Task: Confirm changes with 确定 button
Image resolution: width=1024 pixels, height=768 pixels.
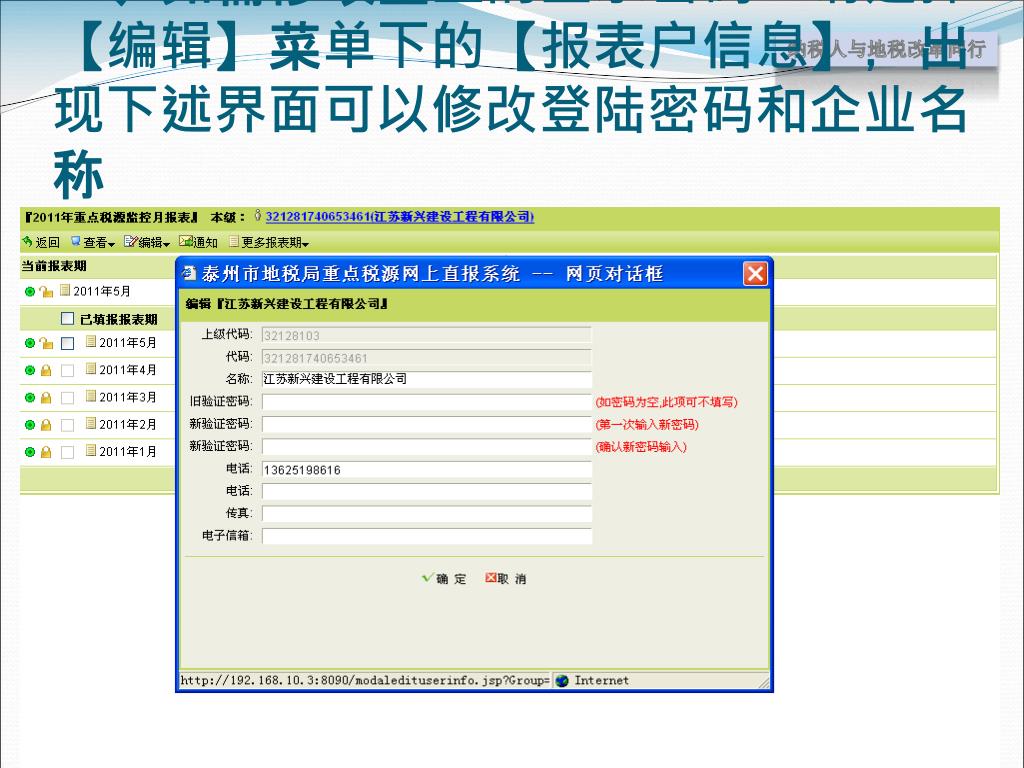Action: click(x=445, y=579)
